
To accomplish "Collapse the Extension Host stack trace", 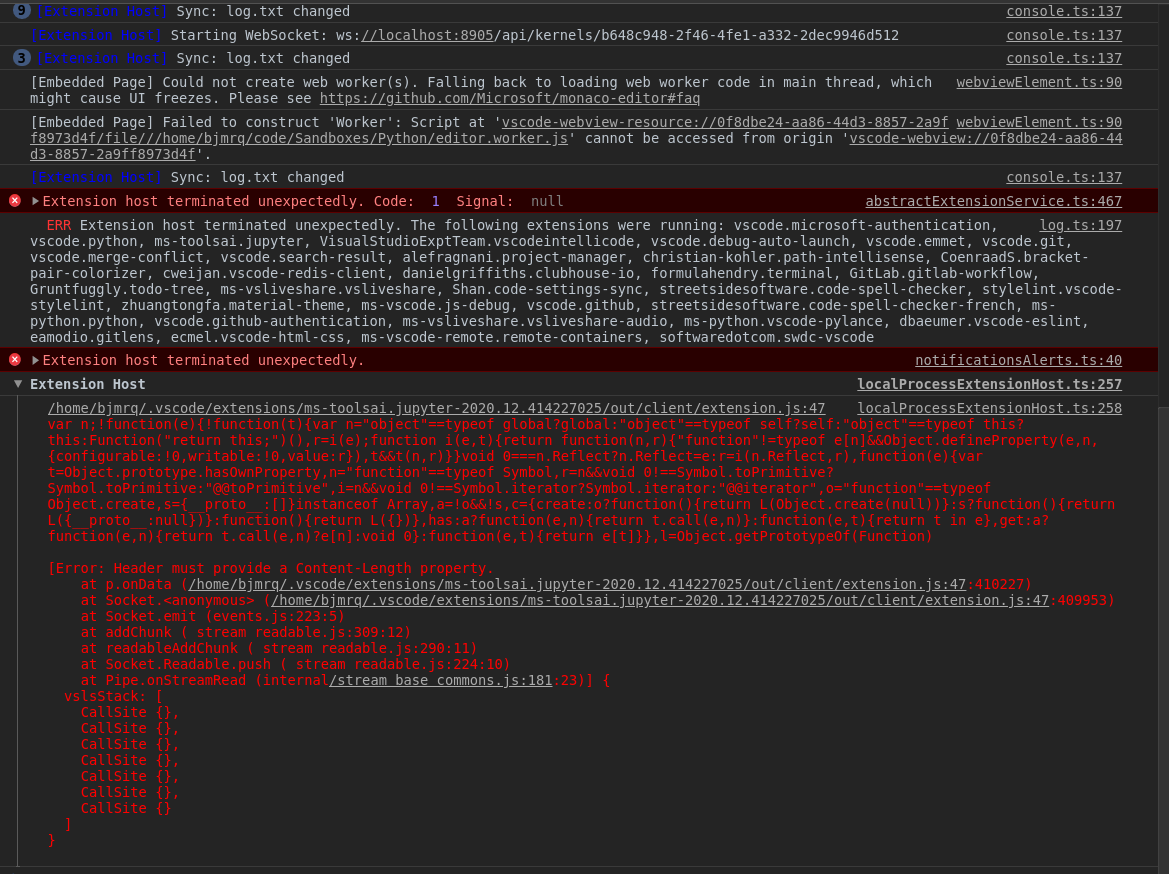I will click(18, 384).
